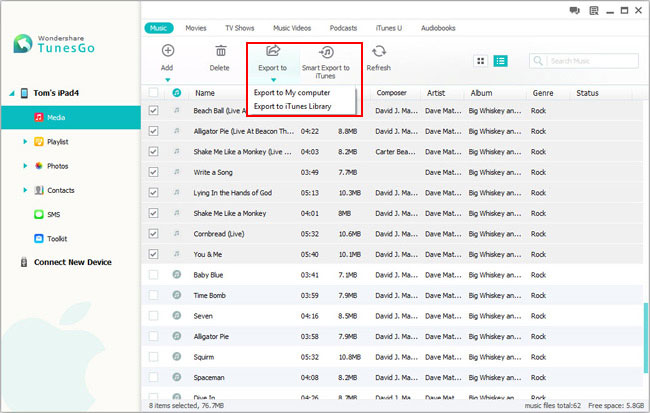Switch to the Podcasts tab
The image size is (650, 413).
click(343, 28)
